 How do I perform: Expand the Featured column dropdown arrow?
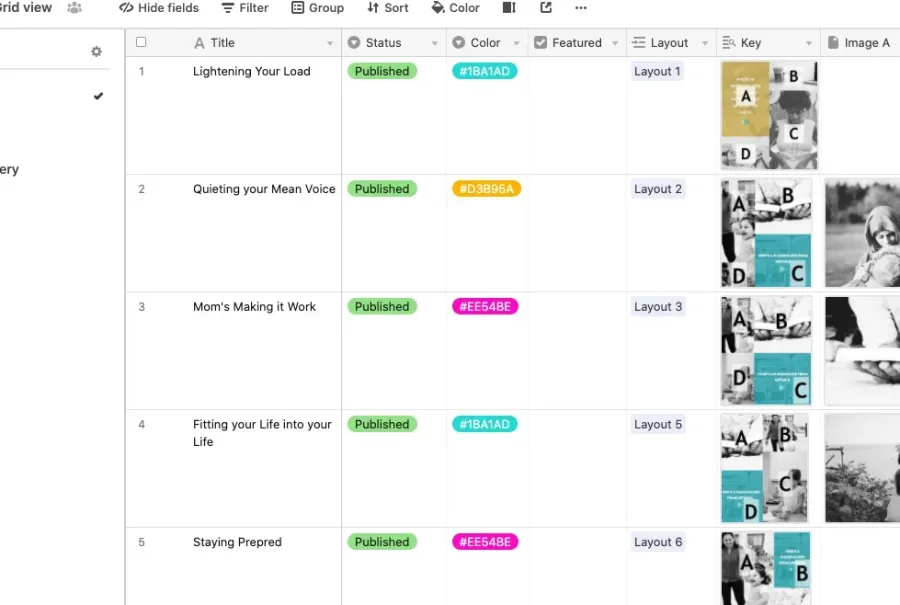click(x=615, y=44)
